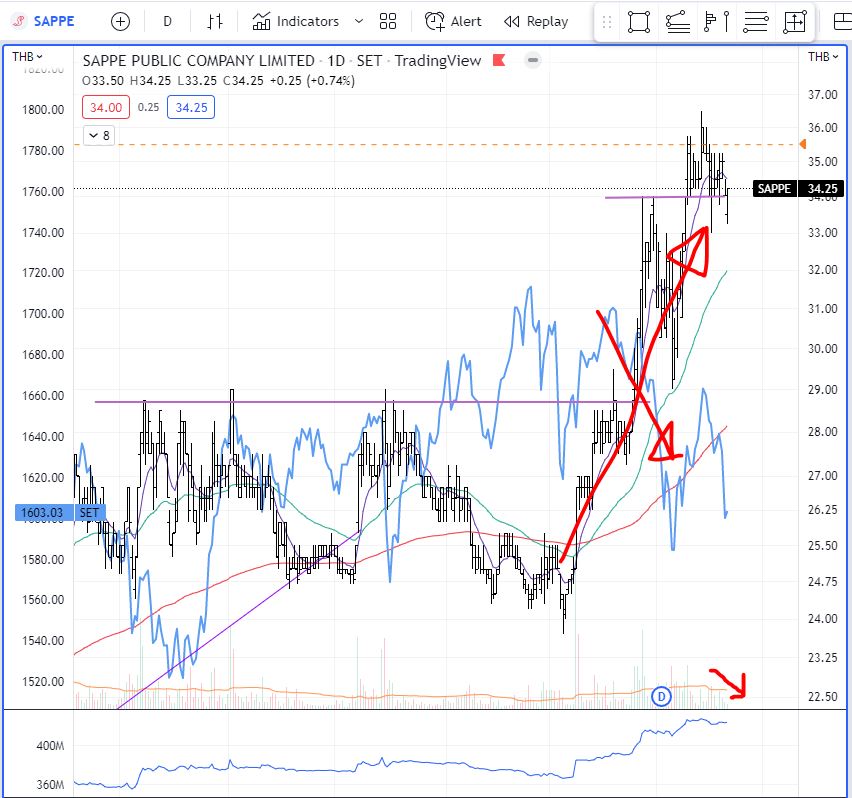
Task: Select the regression trend channel tool
Action: 678,22
